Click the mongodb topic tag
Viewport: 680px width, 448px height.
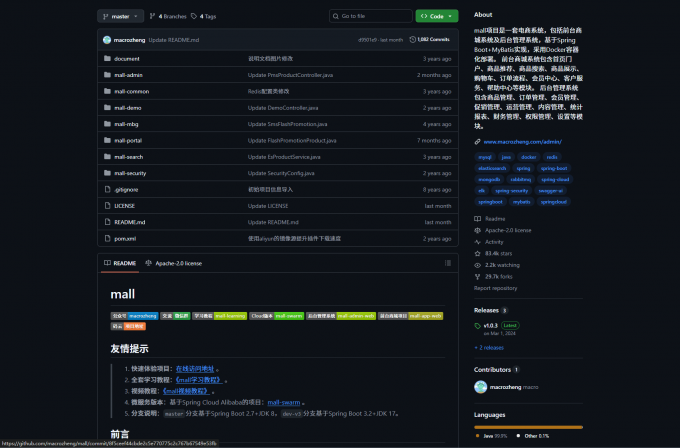pos(489,180)
